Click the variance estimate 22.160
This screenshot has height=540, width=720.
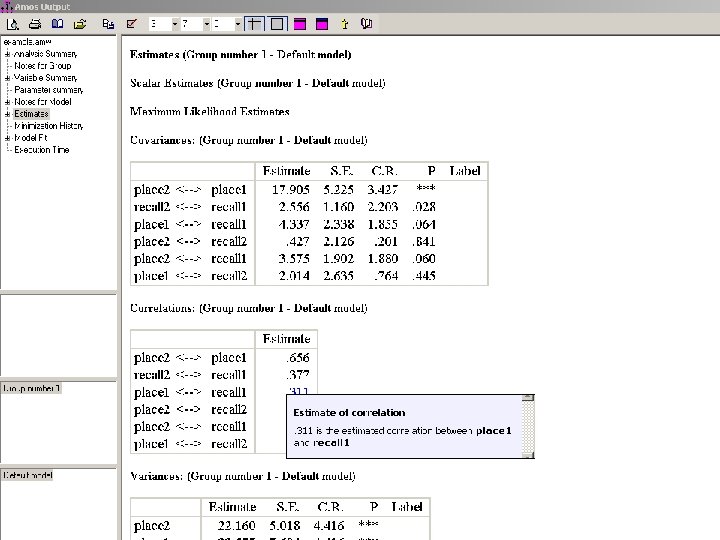tap(236, 526)
